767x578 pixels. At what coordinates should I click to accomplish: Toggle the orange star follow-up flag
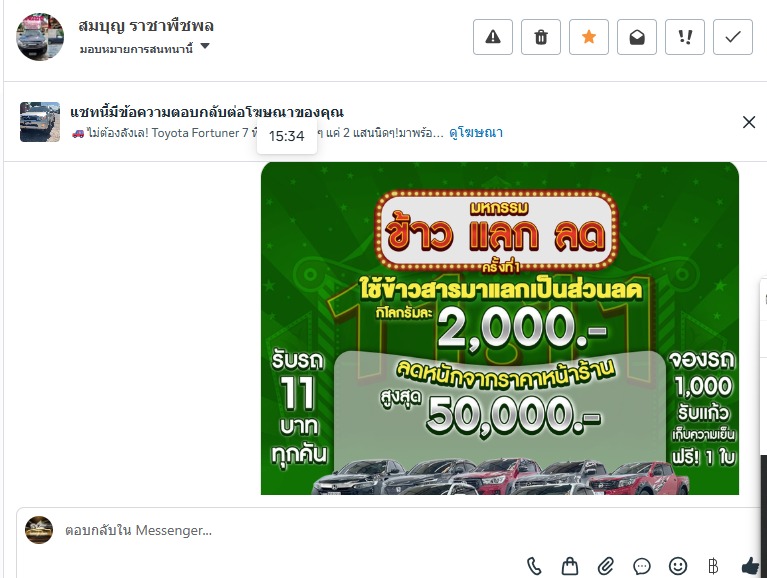coord(588,37)
